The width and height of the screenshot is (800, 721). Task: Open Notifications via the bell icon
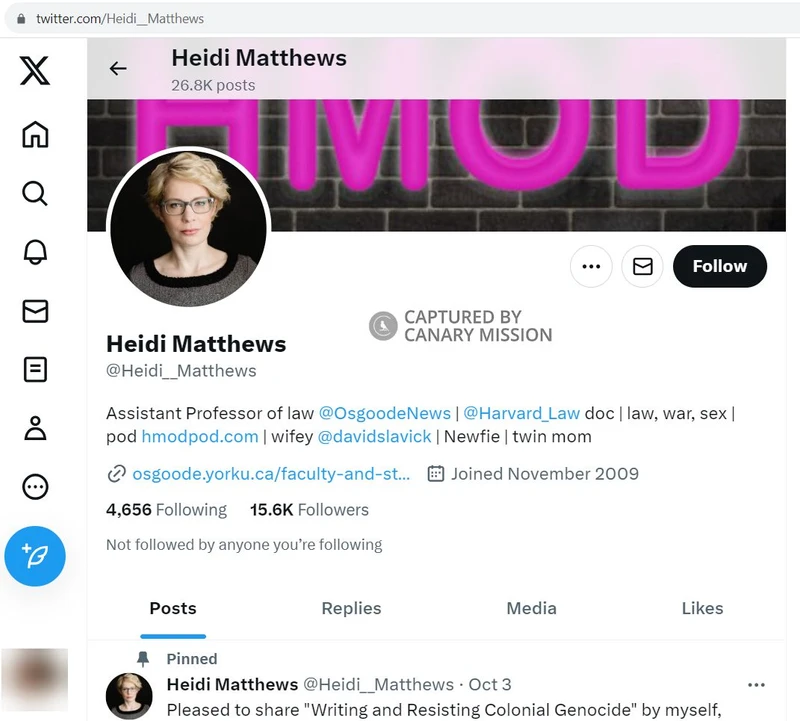(34, 253)
